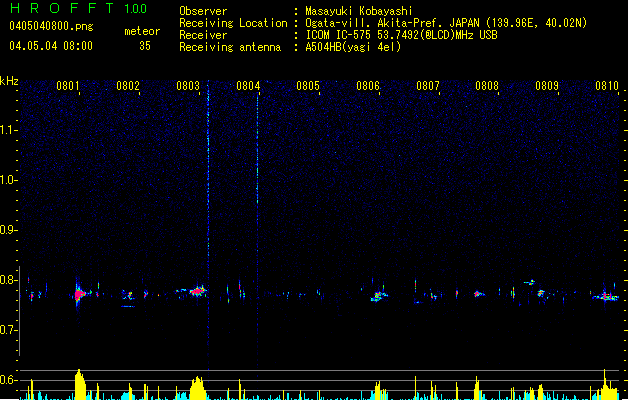Image resolution: width=629 pixels, height=400 pixels.
Task: Click the vertical noise line after 0803
Action: (x=208, y=225)
